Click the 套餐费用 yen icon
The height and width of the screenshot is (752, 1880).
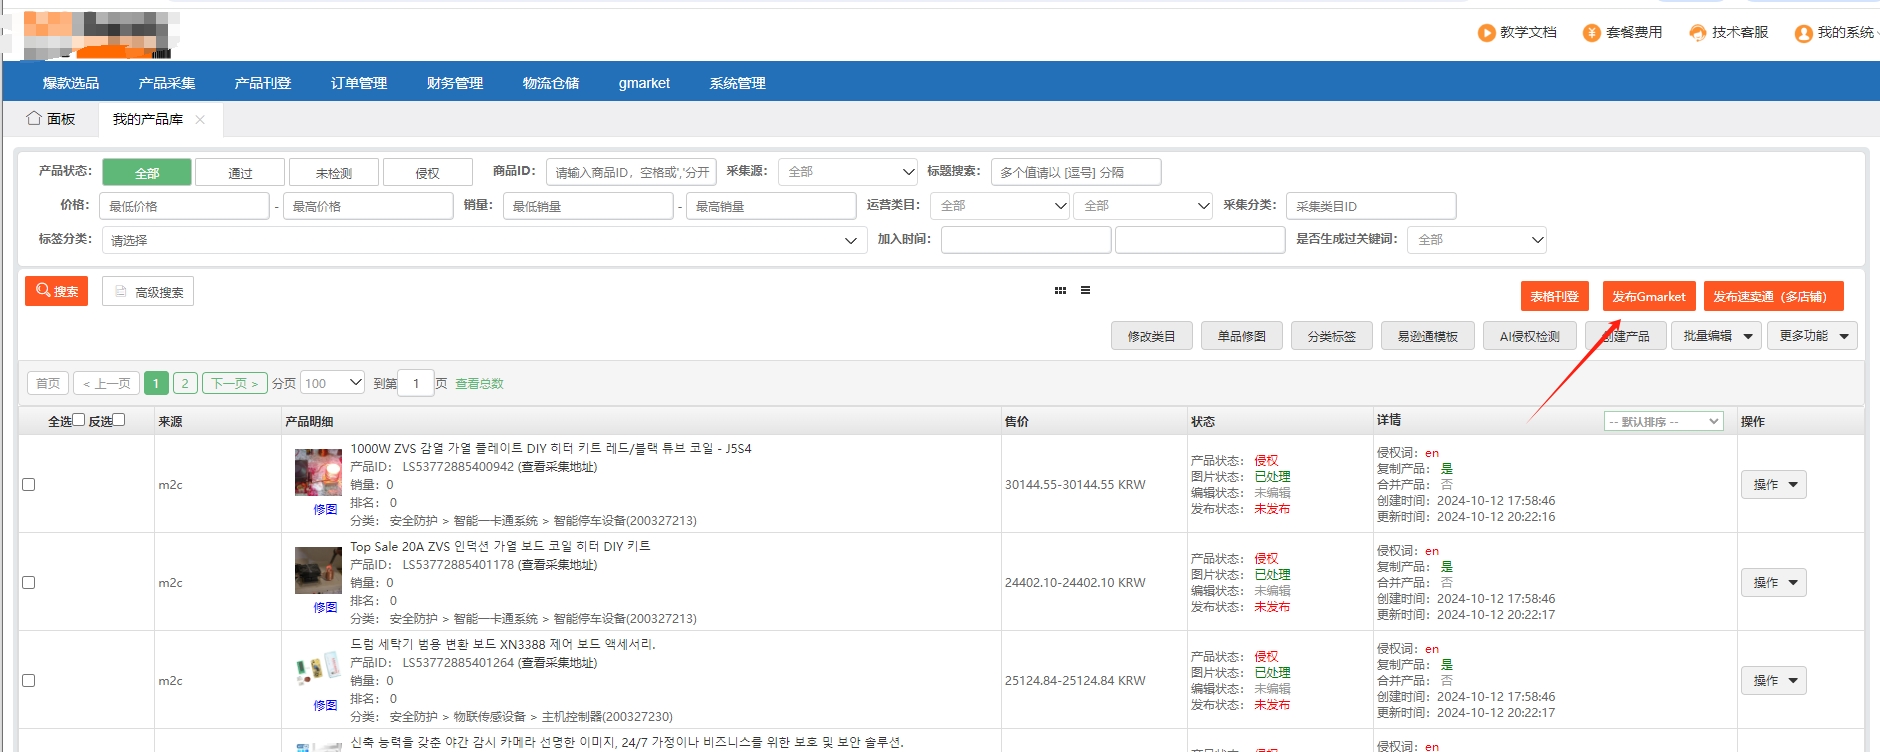tap(1592, 33)
